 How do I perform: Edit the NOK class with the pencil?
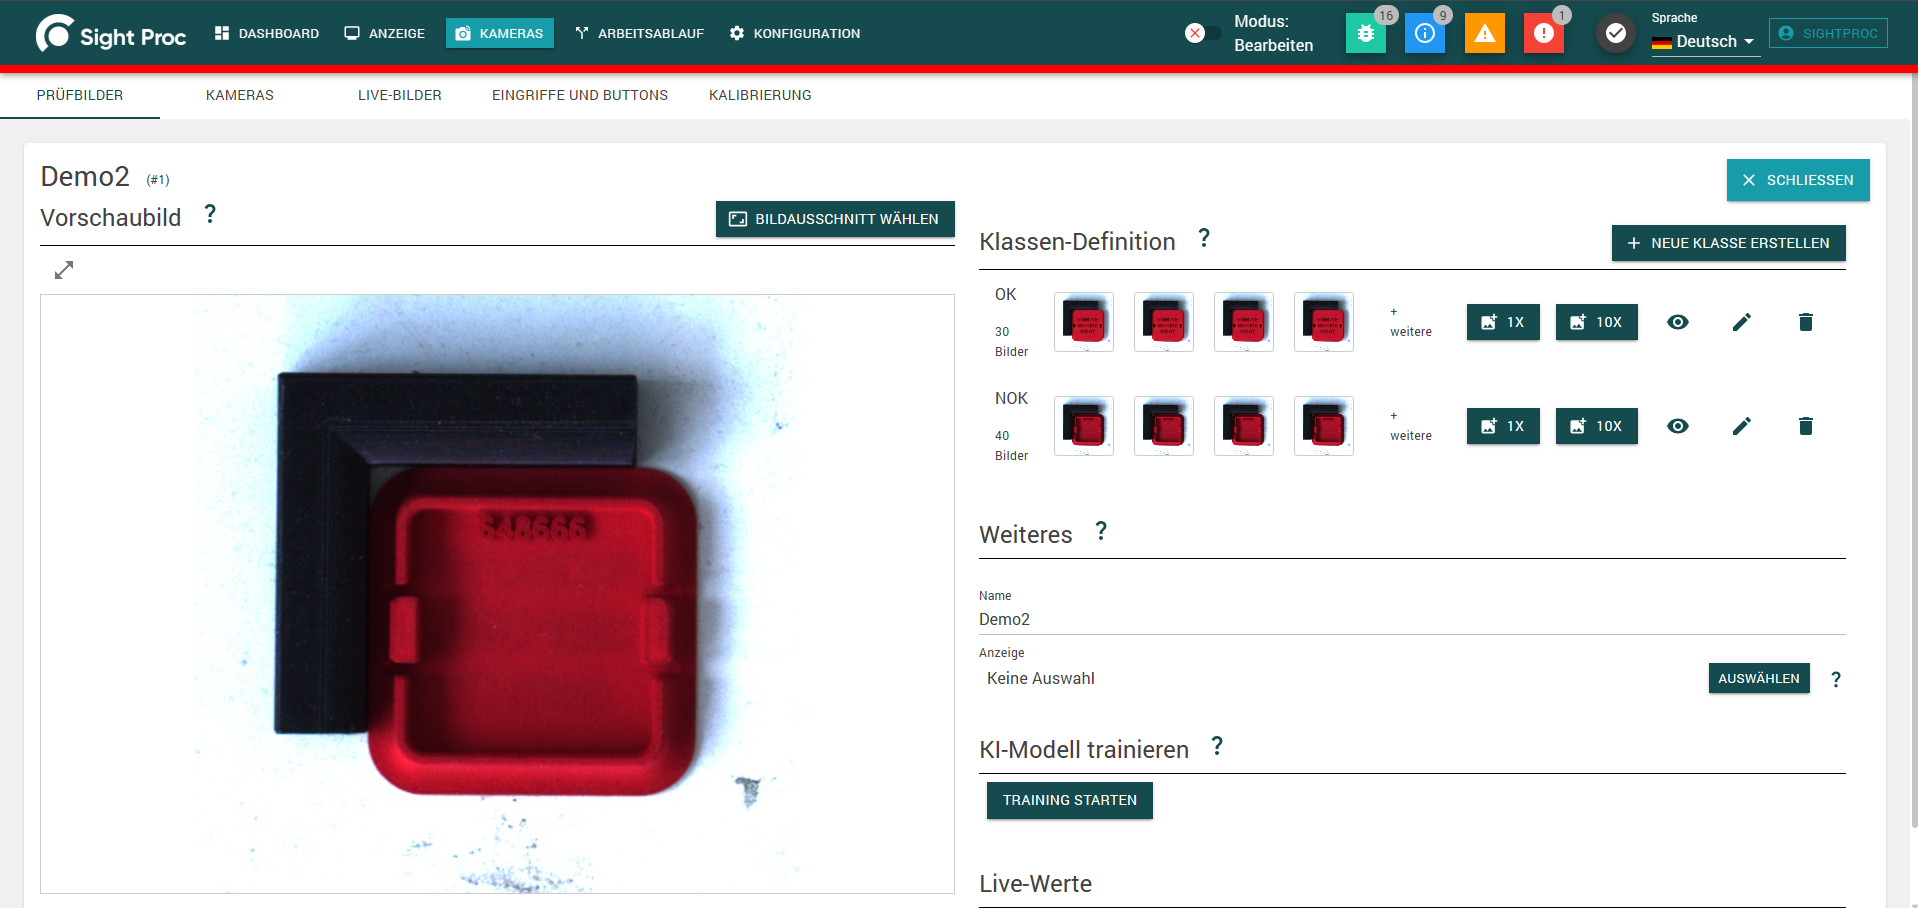[1742, 426]
